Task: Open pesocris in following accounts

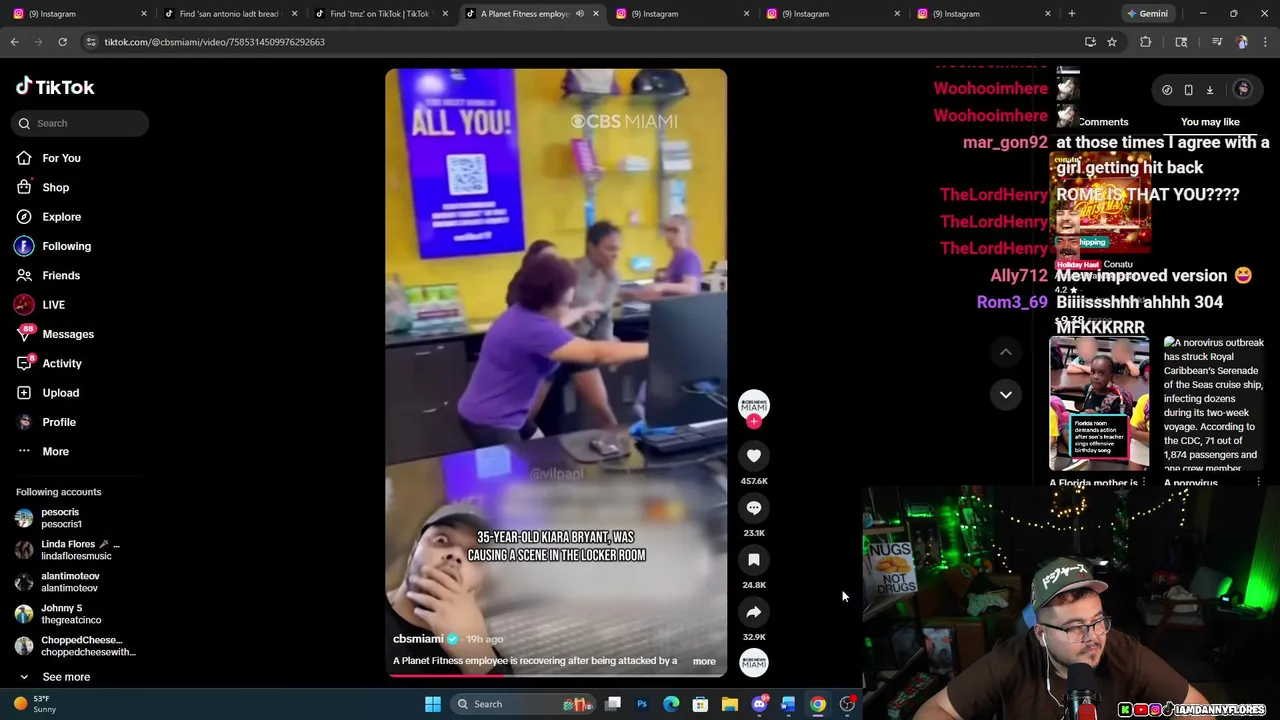Action: [x=61, y=518]
